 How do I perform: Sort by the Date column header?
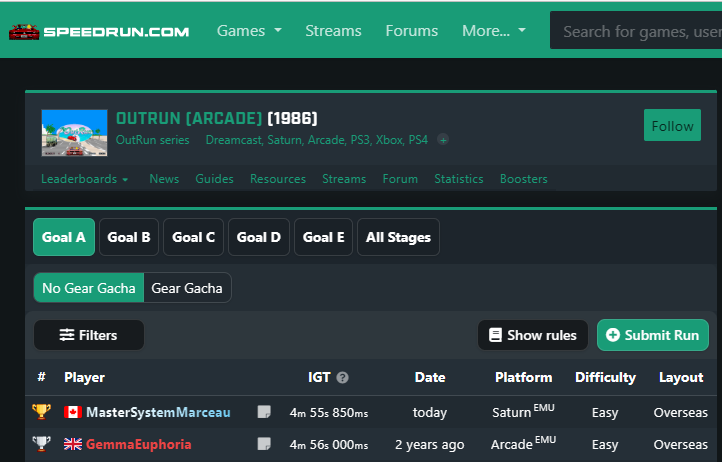(x=430, y=377)
